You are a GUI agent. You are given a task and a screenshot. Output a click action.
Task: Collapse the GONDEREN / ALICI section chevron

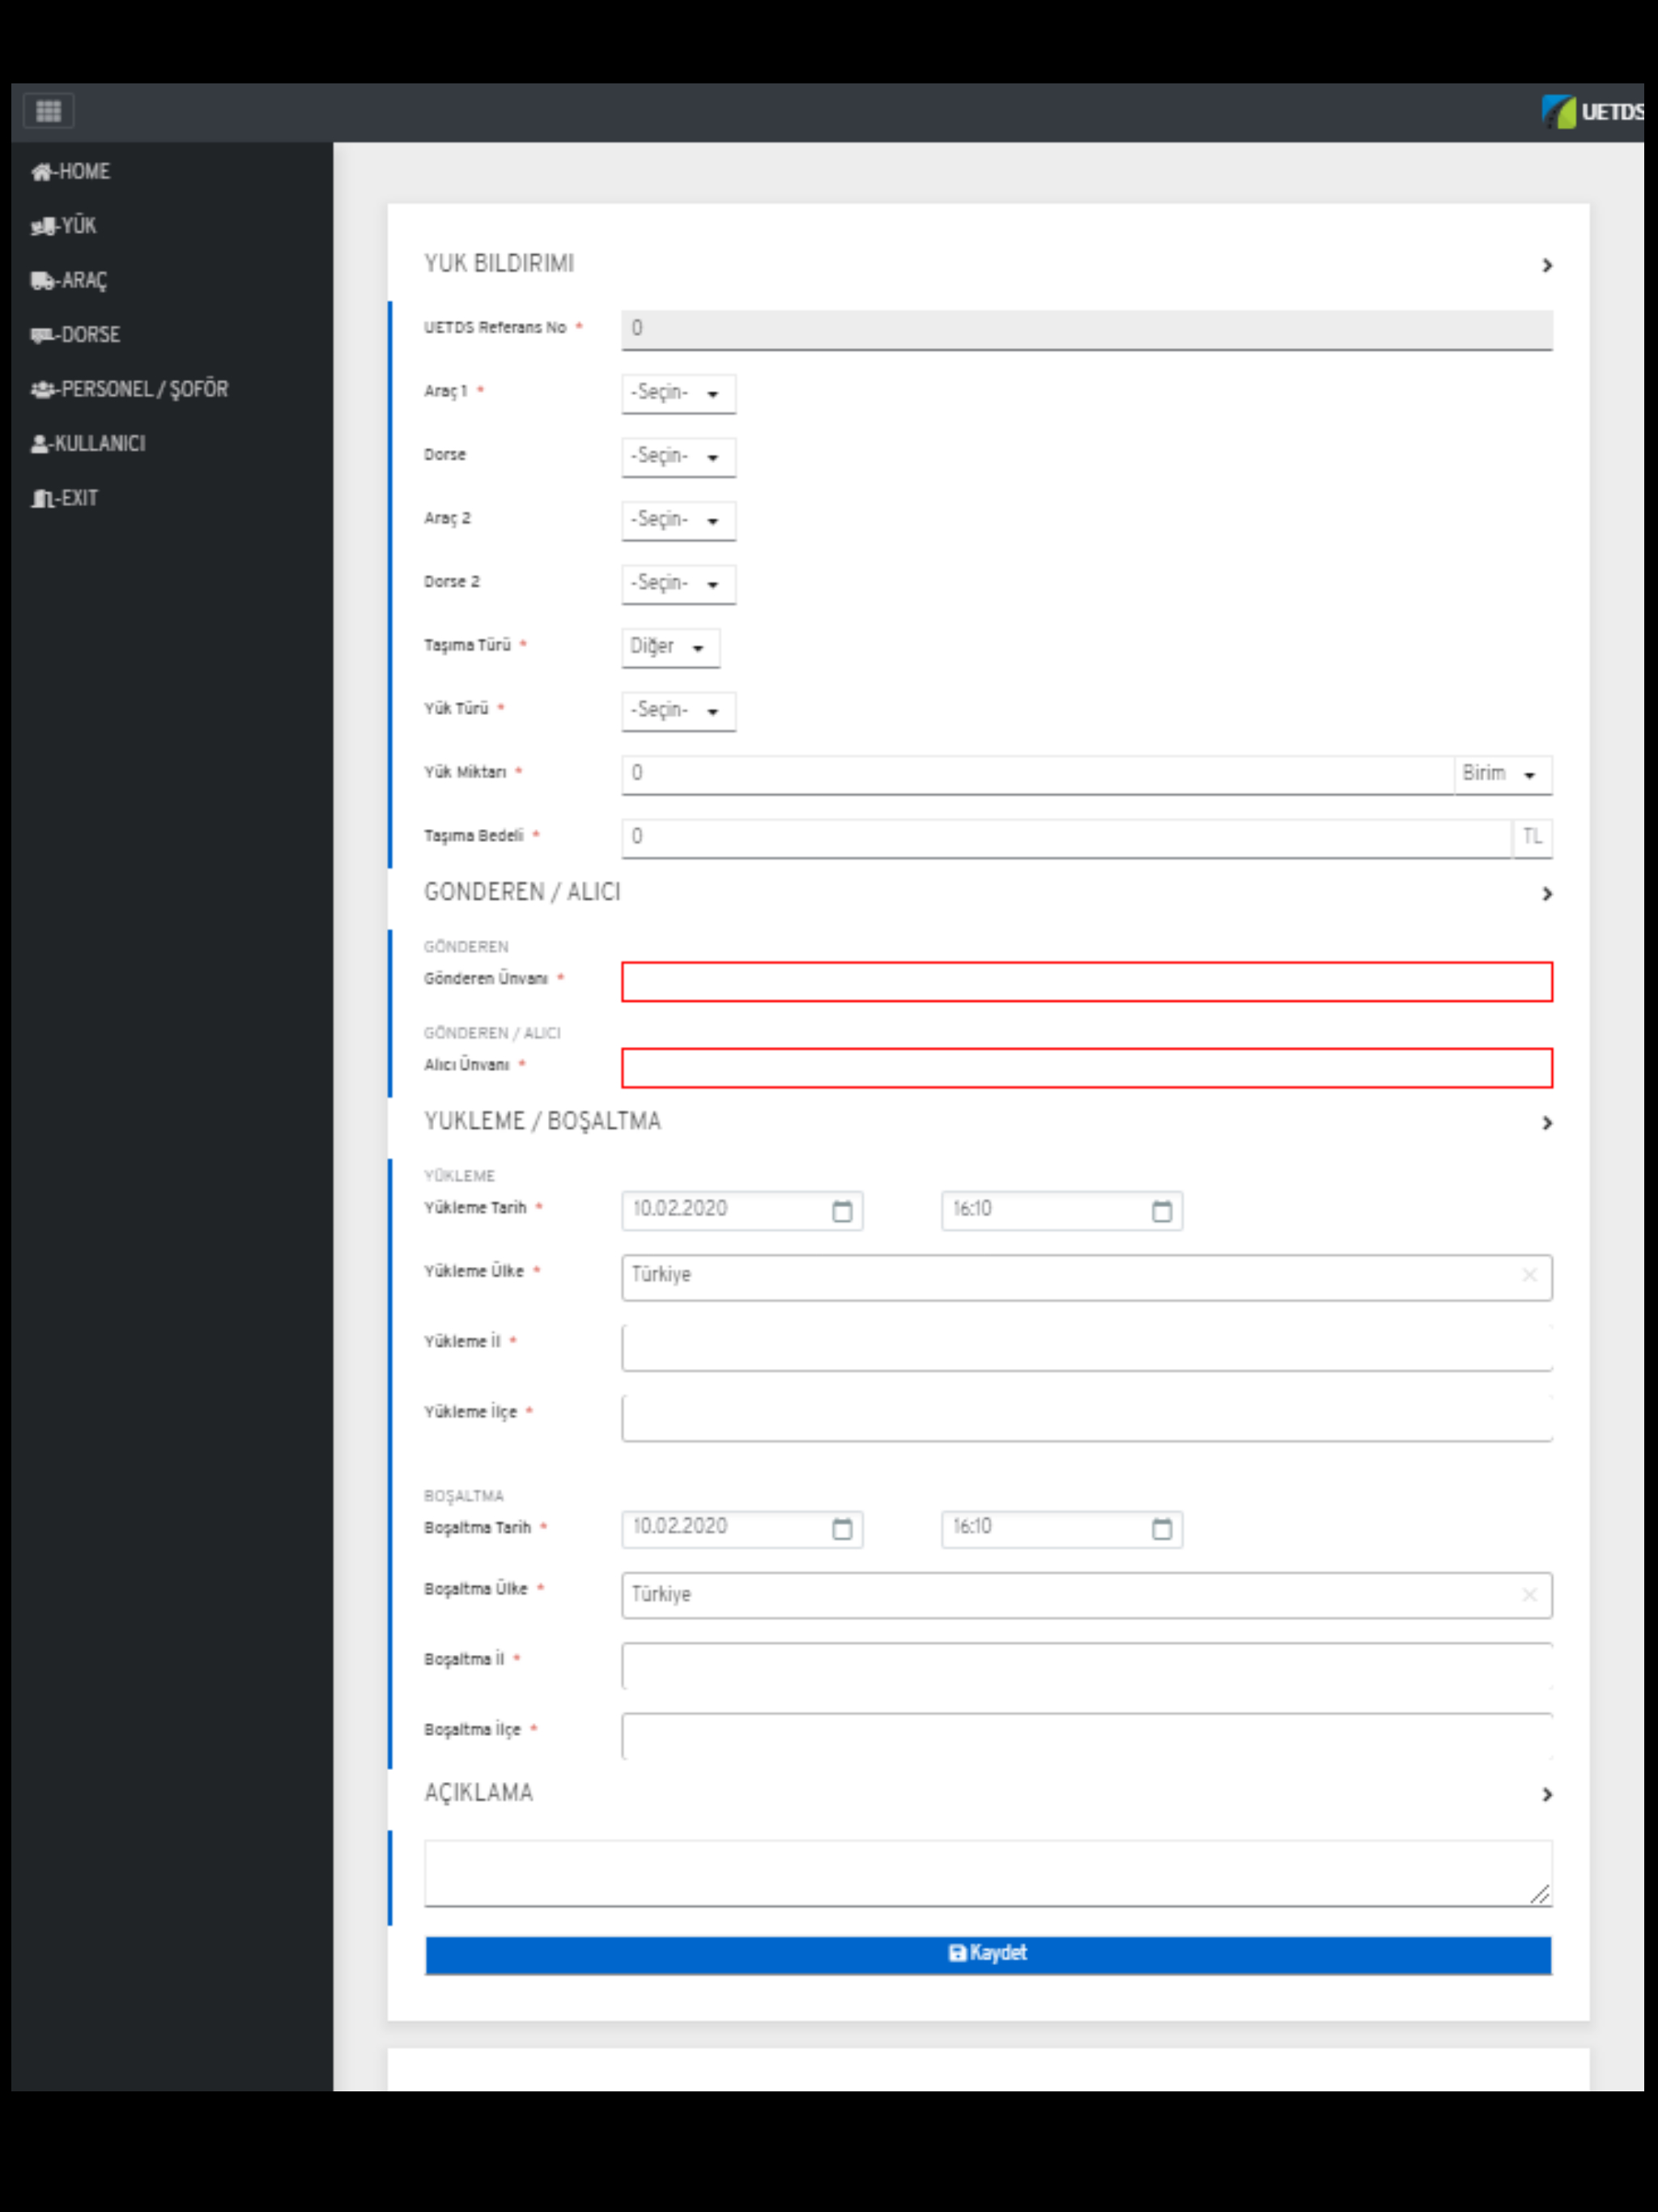click(x=1547, y=894)
